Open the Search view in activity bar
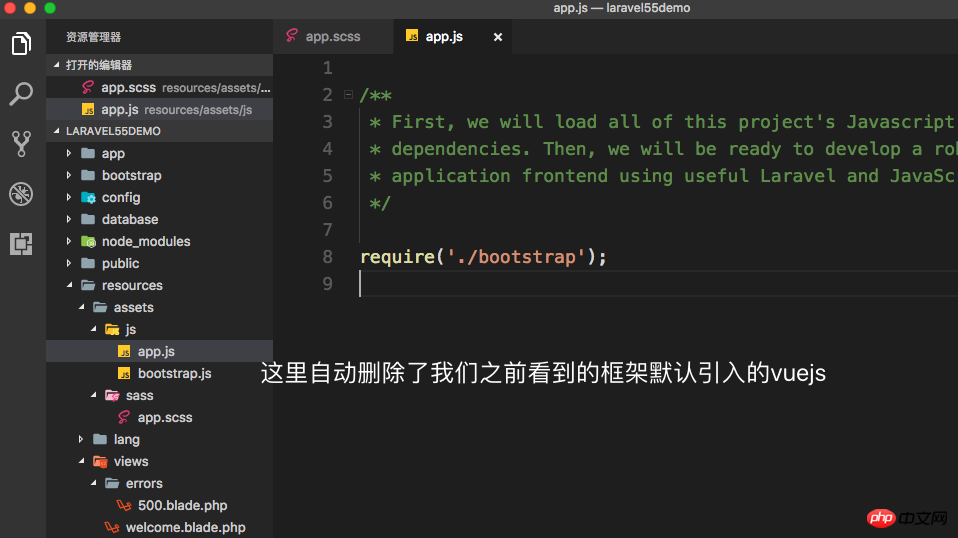Image resolution: width=958 pixels, height=538 pixels. [21, 94]
